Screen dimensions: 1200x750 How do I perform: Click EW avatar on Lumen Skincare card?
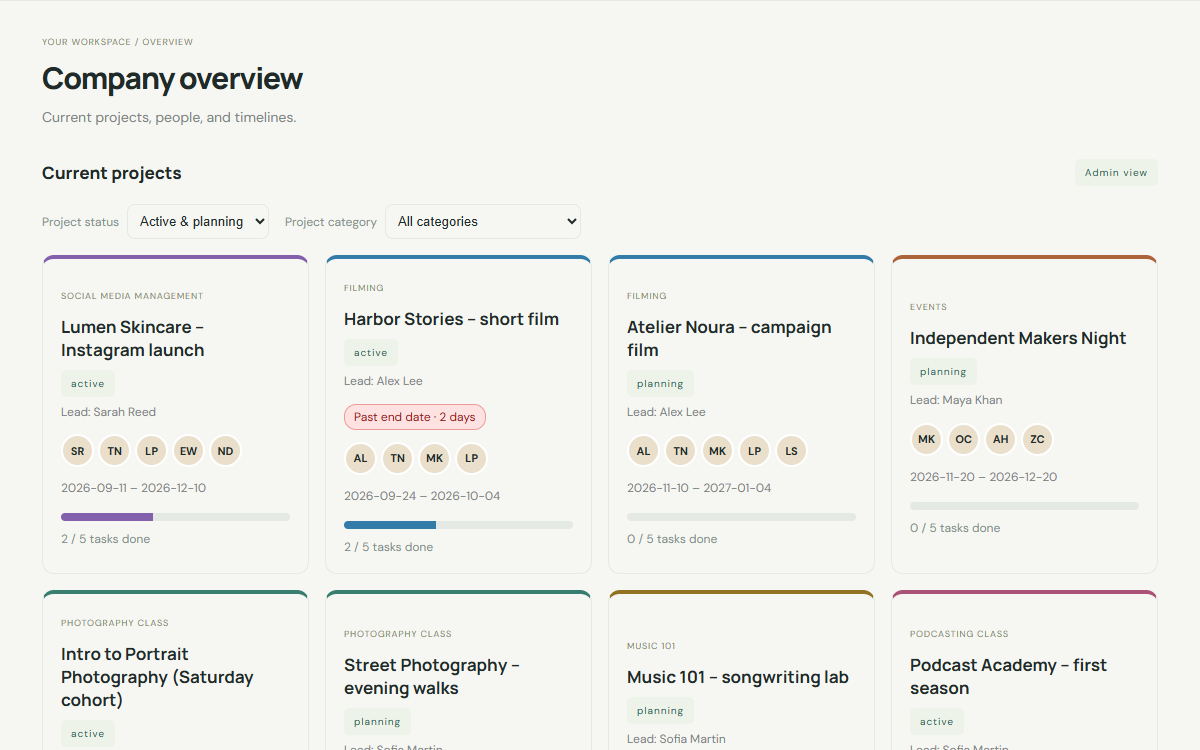pos(189,451)
